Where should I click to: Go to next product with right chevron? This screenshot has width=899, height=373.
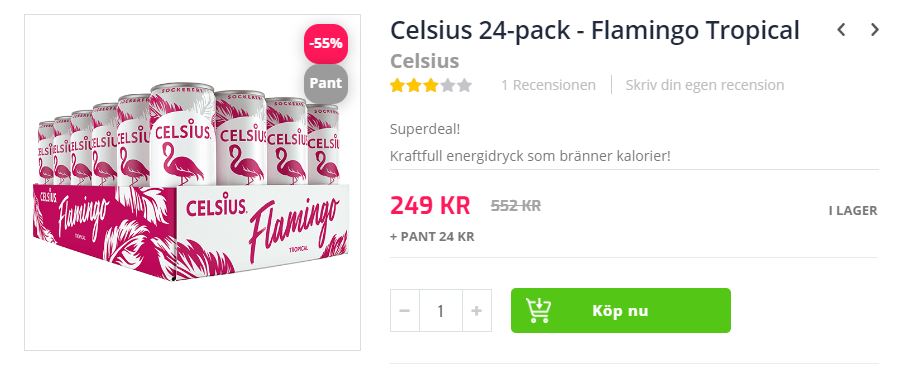coord(874,30)
